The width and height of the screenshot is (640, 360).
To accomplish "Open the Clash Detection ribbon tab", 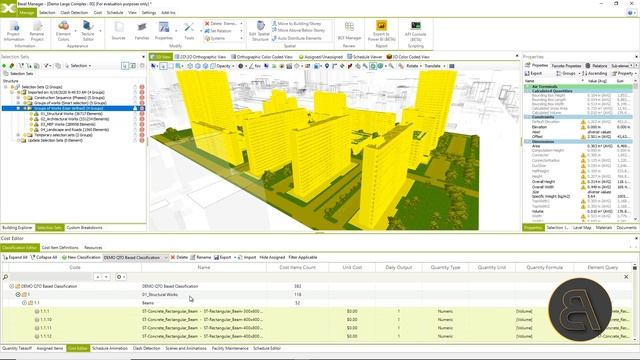I will (x=74, y=13).
